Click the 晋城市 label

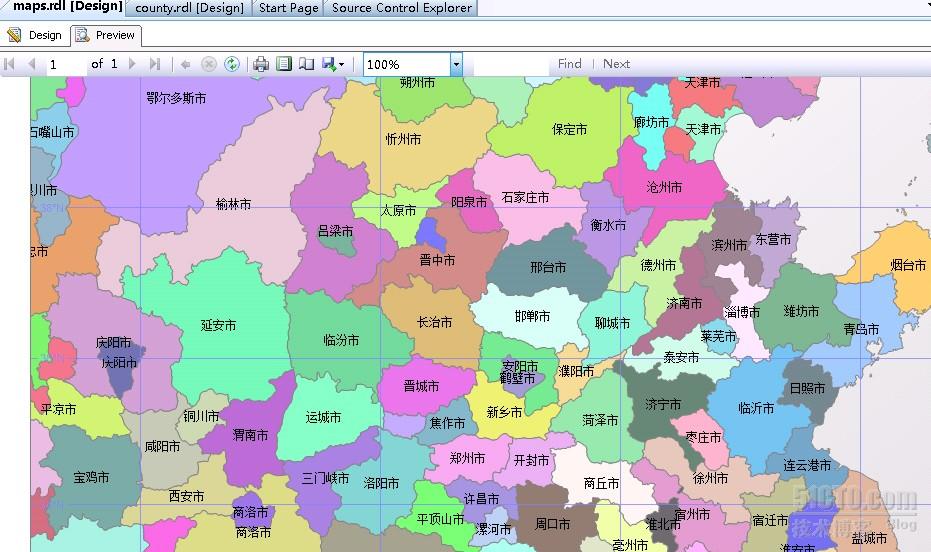[x=422, y=386]
